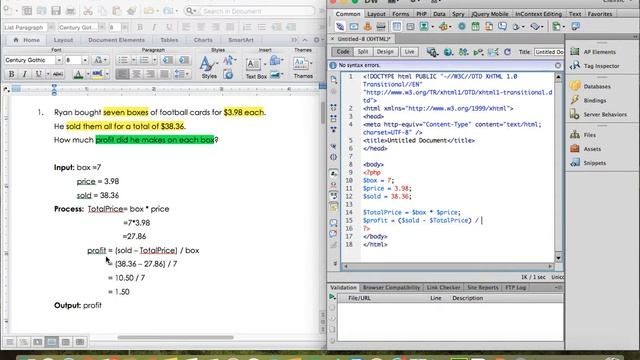Open the Tables ribbon tab

coord(169,40)
